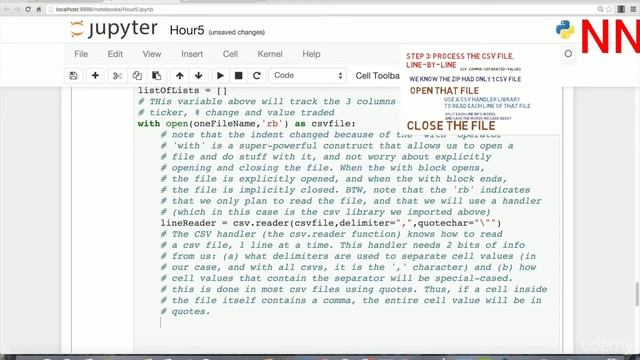Open the Kernel menu

click(270, 54)
